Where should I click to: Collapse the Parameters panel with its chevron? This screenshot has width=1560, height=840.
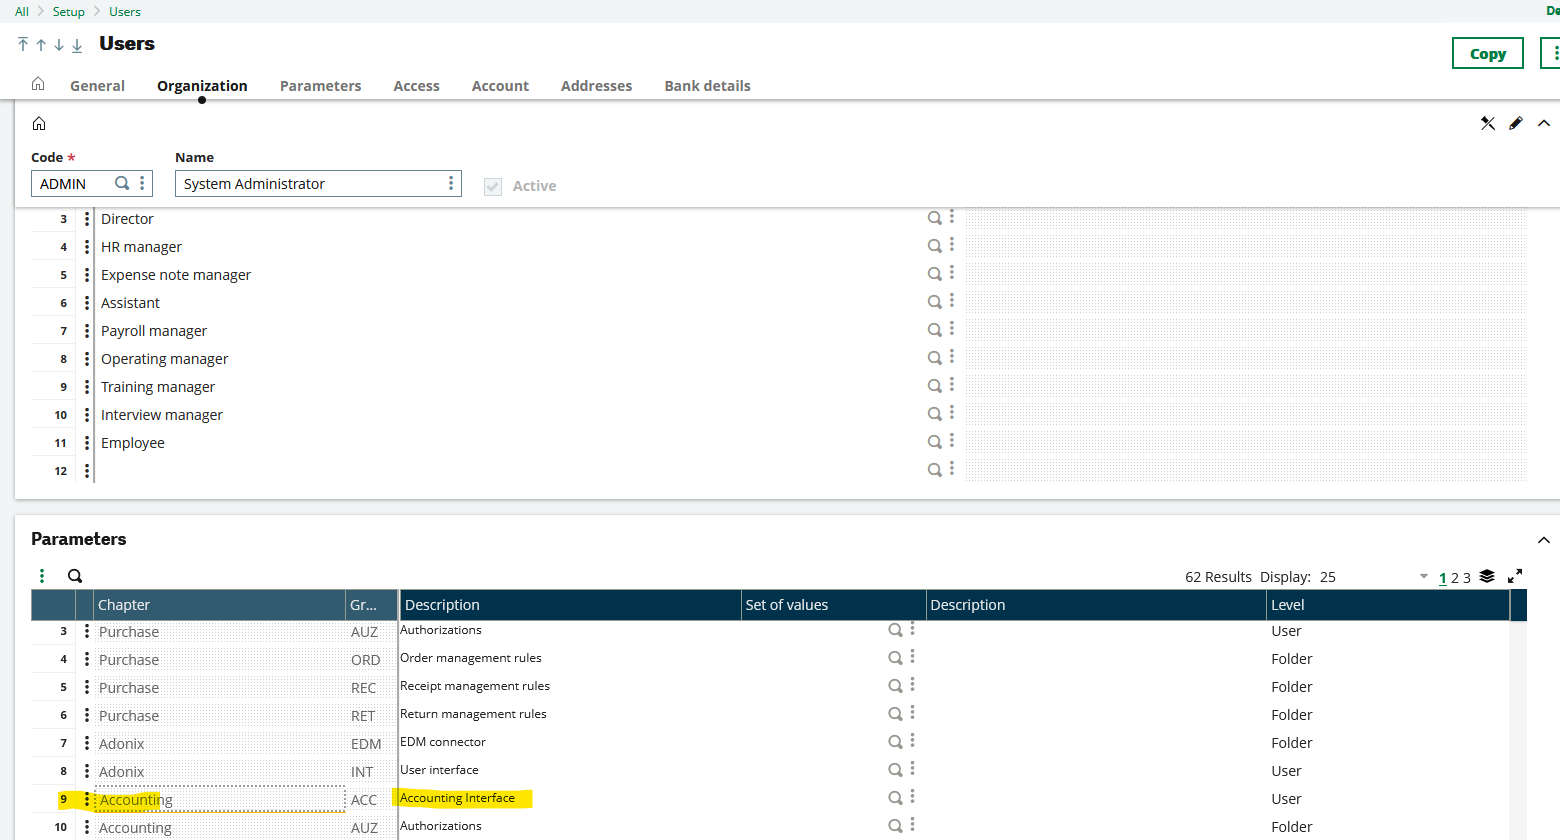[1544, 539]
